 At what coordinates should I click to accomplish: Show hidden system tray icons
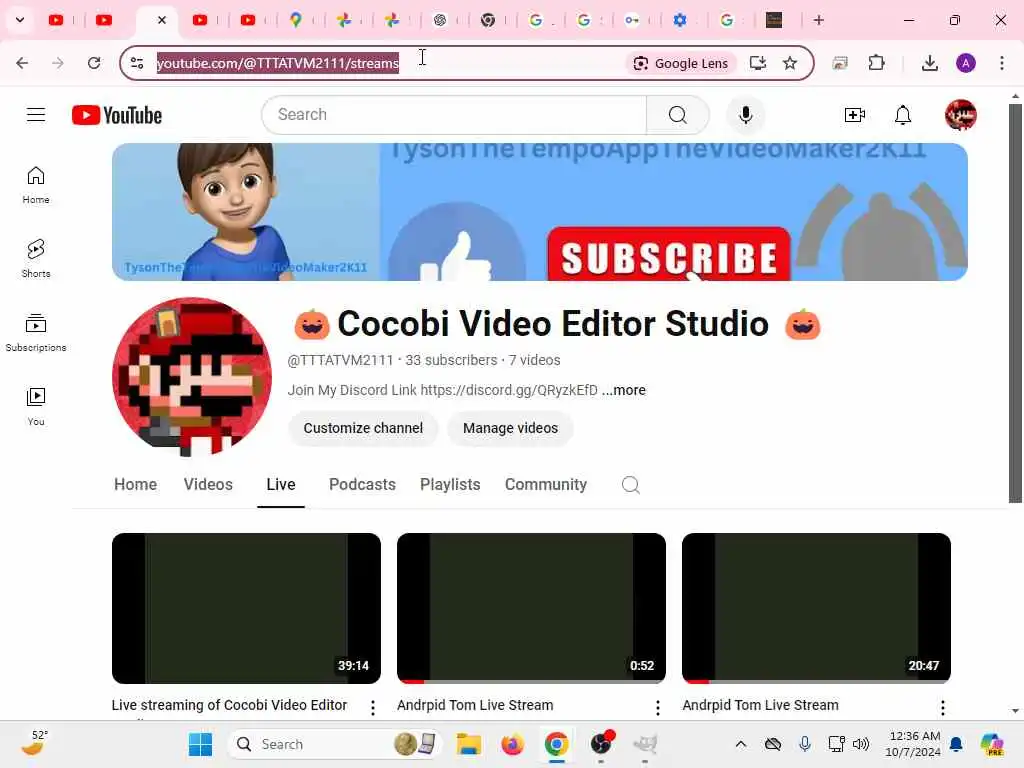741,744
